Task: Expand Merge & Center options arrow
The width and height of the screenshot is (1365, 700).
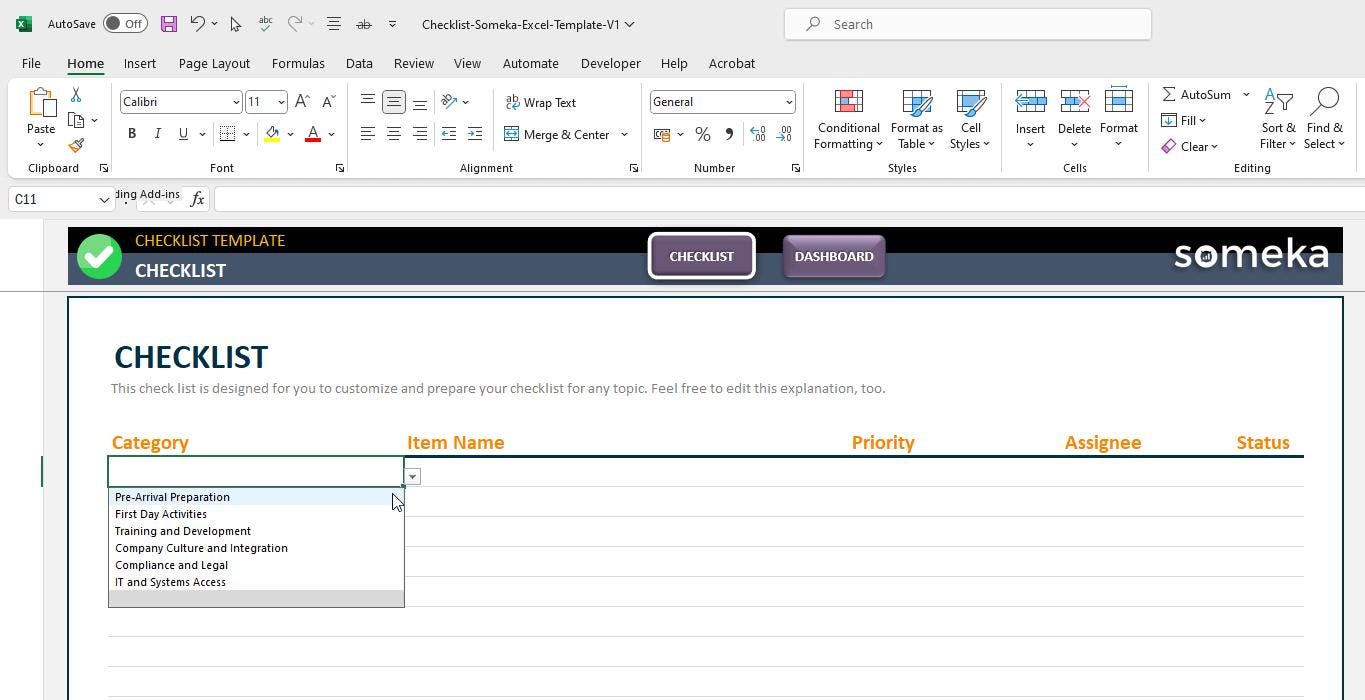Action: 624,134
